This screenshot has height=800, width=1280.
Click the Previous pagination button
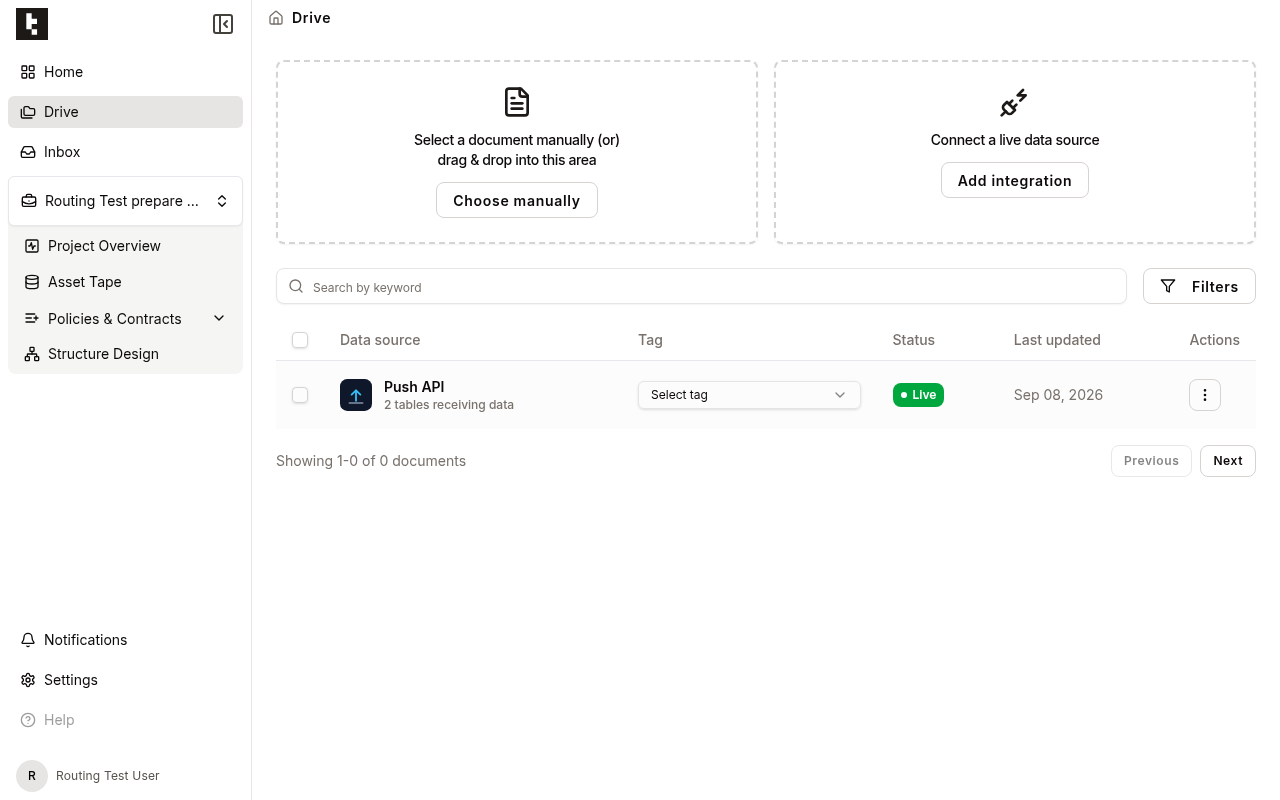pos(1151,461)
